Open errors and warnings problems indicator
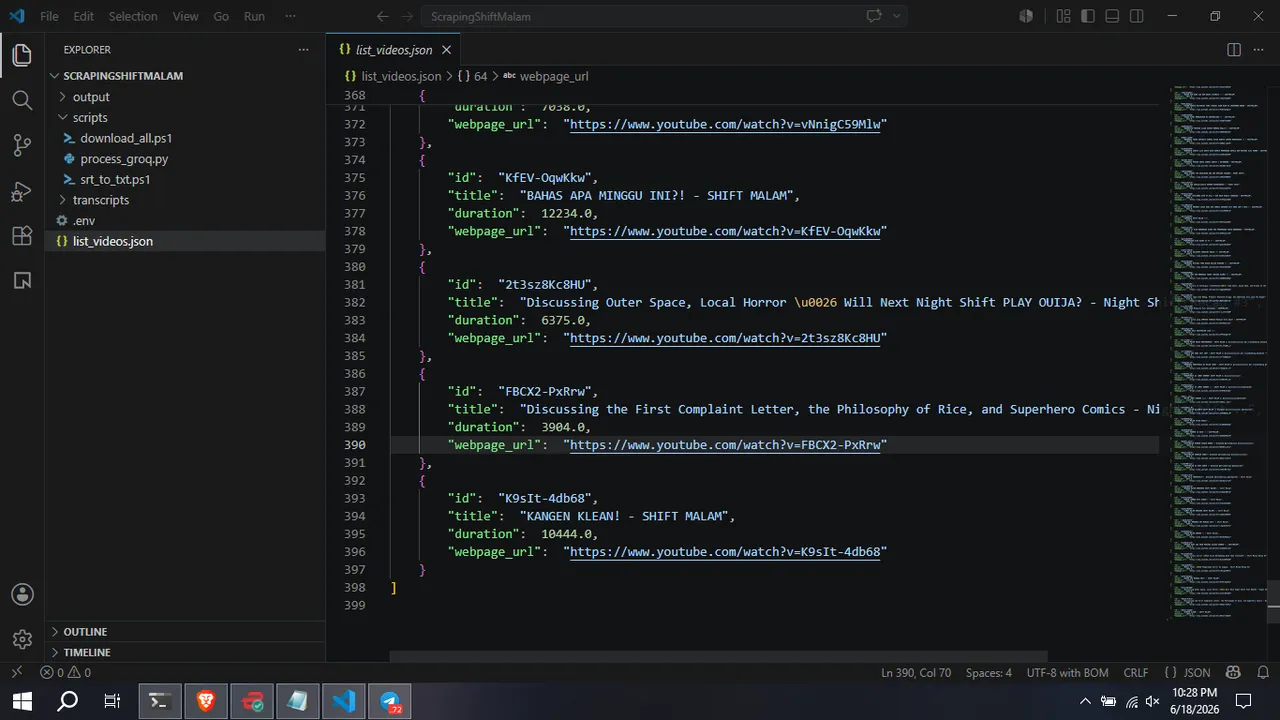This screenshot has height=720, width=1280. click(65, 673)
